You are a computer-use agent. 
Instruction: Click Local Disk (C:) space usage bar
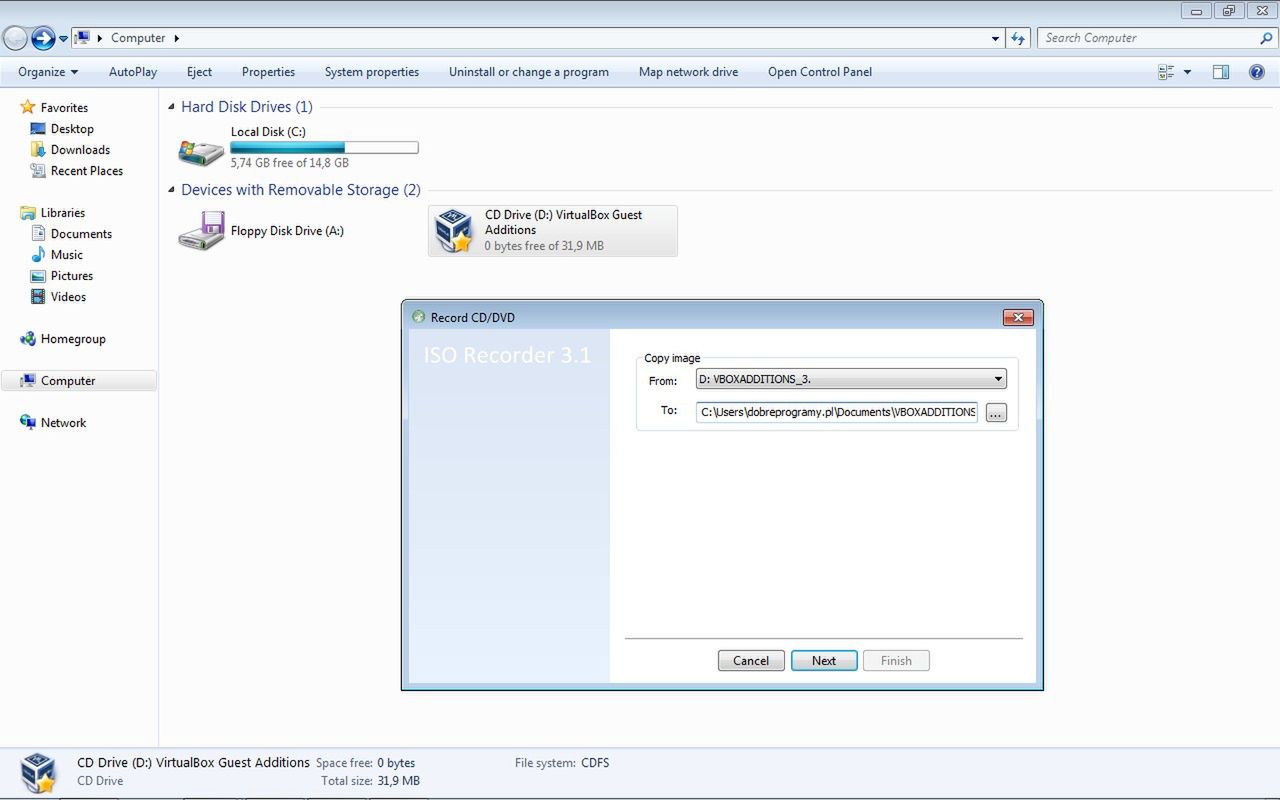[324, 148]
